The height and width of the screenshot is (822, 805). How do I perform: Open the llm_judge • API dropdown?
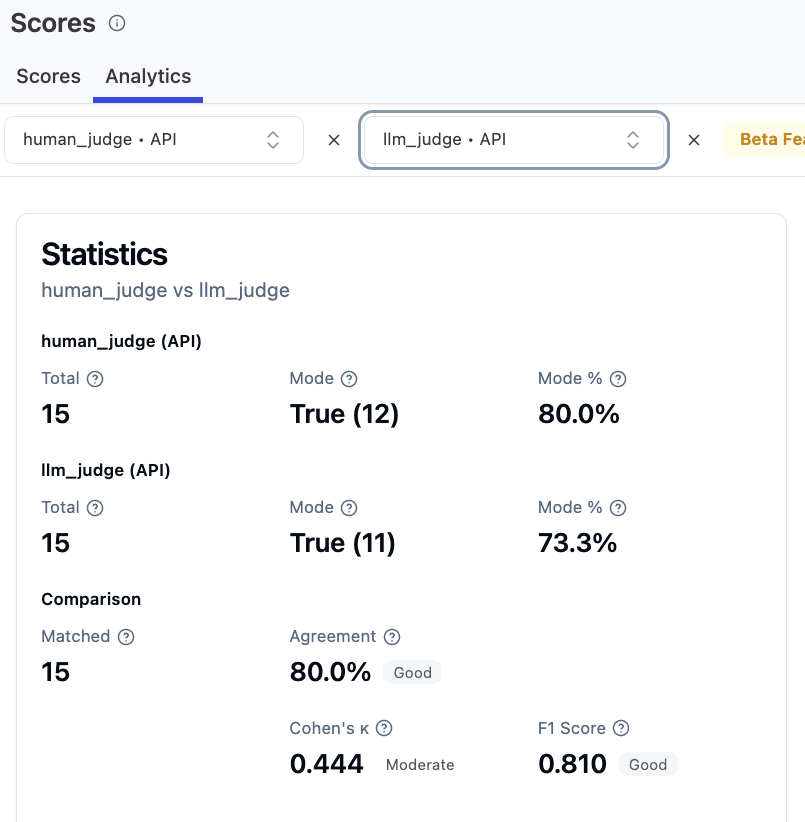513,140
